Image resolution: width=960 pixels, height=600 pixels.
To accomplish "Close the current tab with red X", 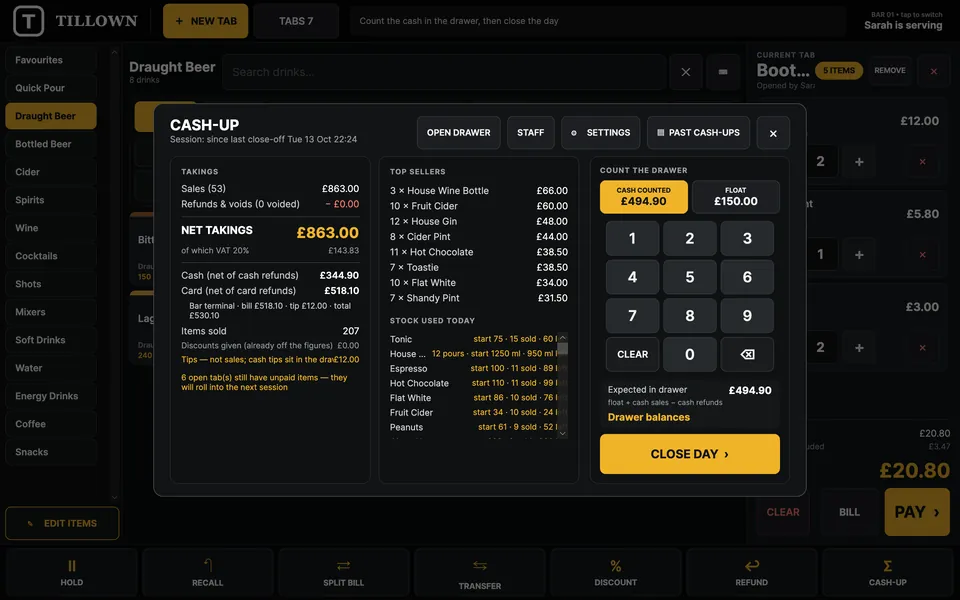I will pyautogui.click(x=934, y=71).
